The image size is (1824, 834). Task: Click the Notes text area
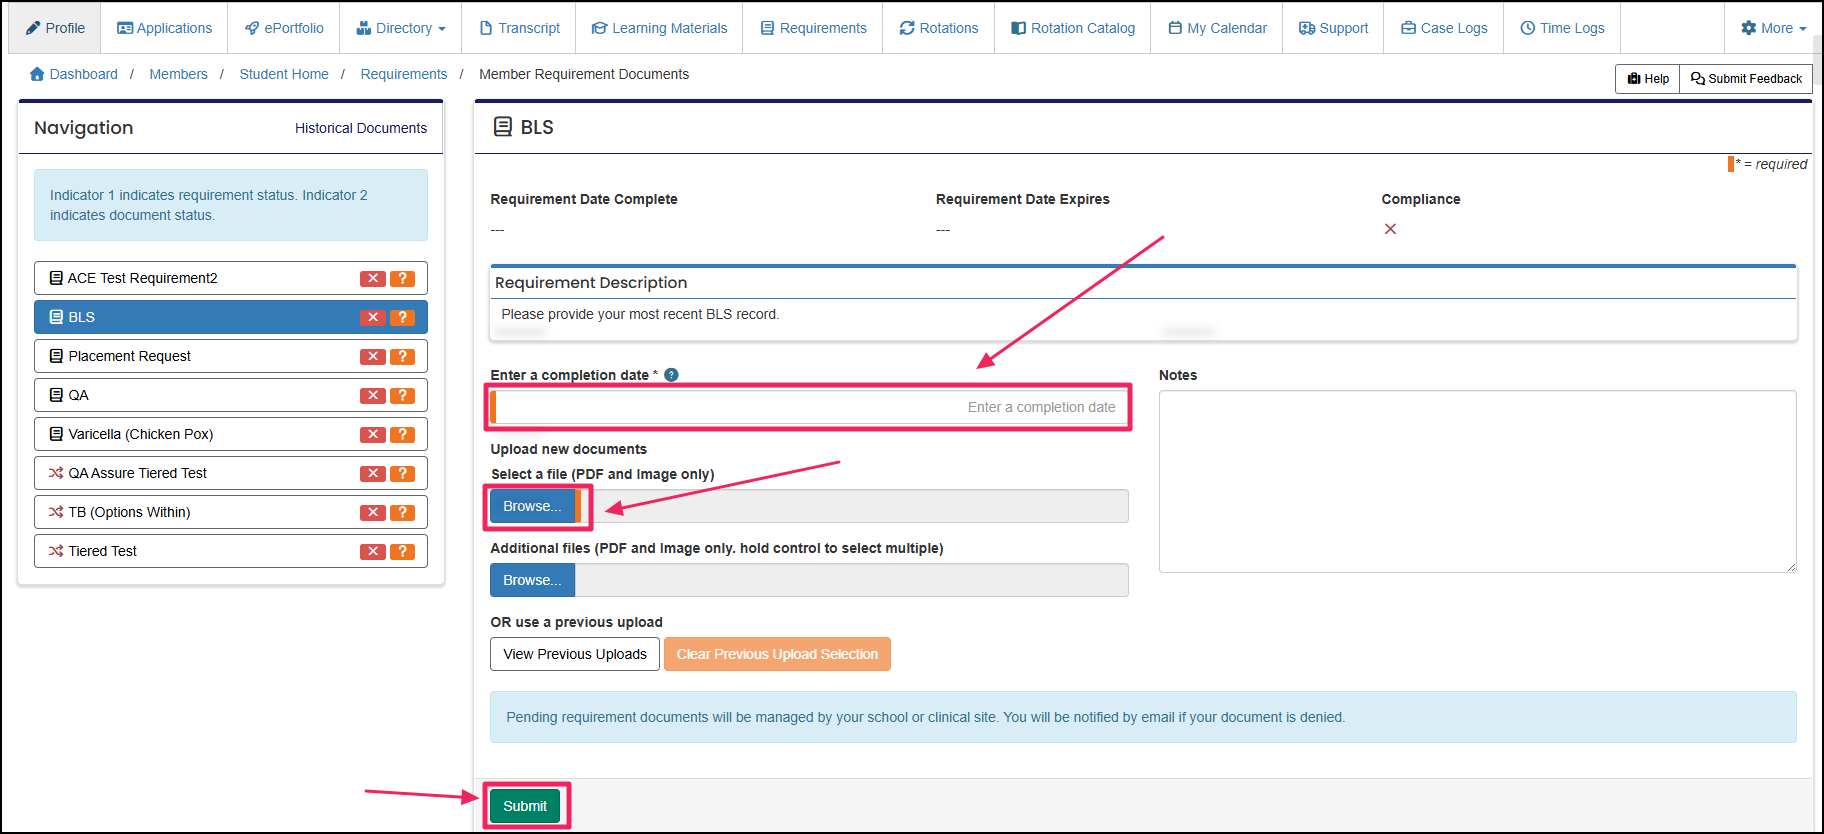pyautogui.click(x=1477, y=481)
